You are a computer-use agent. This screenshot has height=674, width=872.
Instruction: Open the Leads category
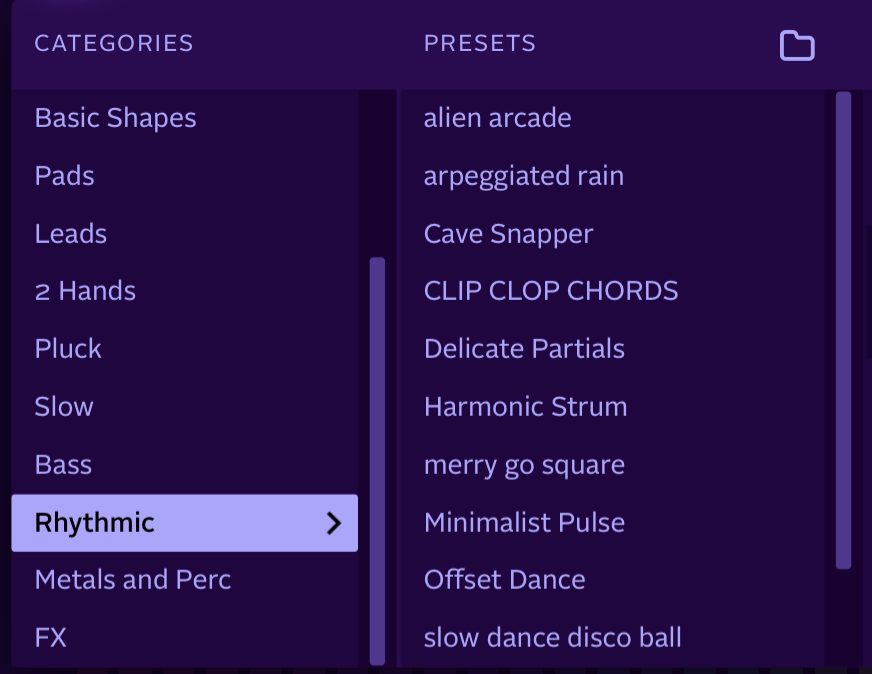(70, 234)
